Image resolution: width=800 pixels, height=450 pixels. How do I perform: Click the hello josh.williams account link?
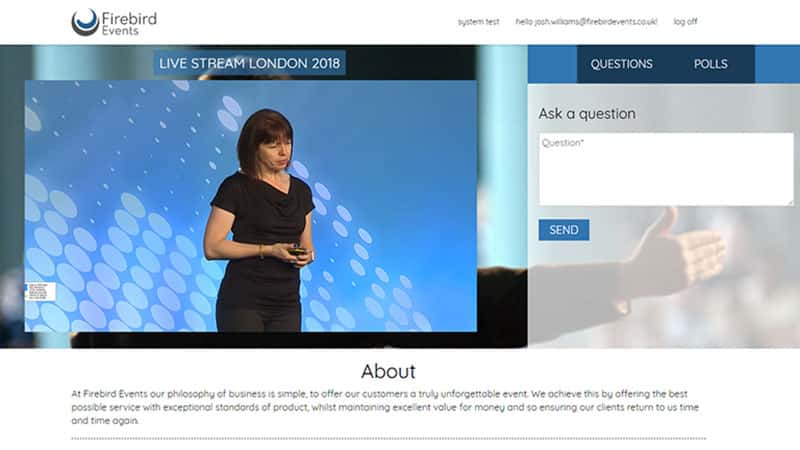point(586,22)
